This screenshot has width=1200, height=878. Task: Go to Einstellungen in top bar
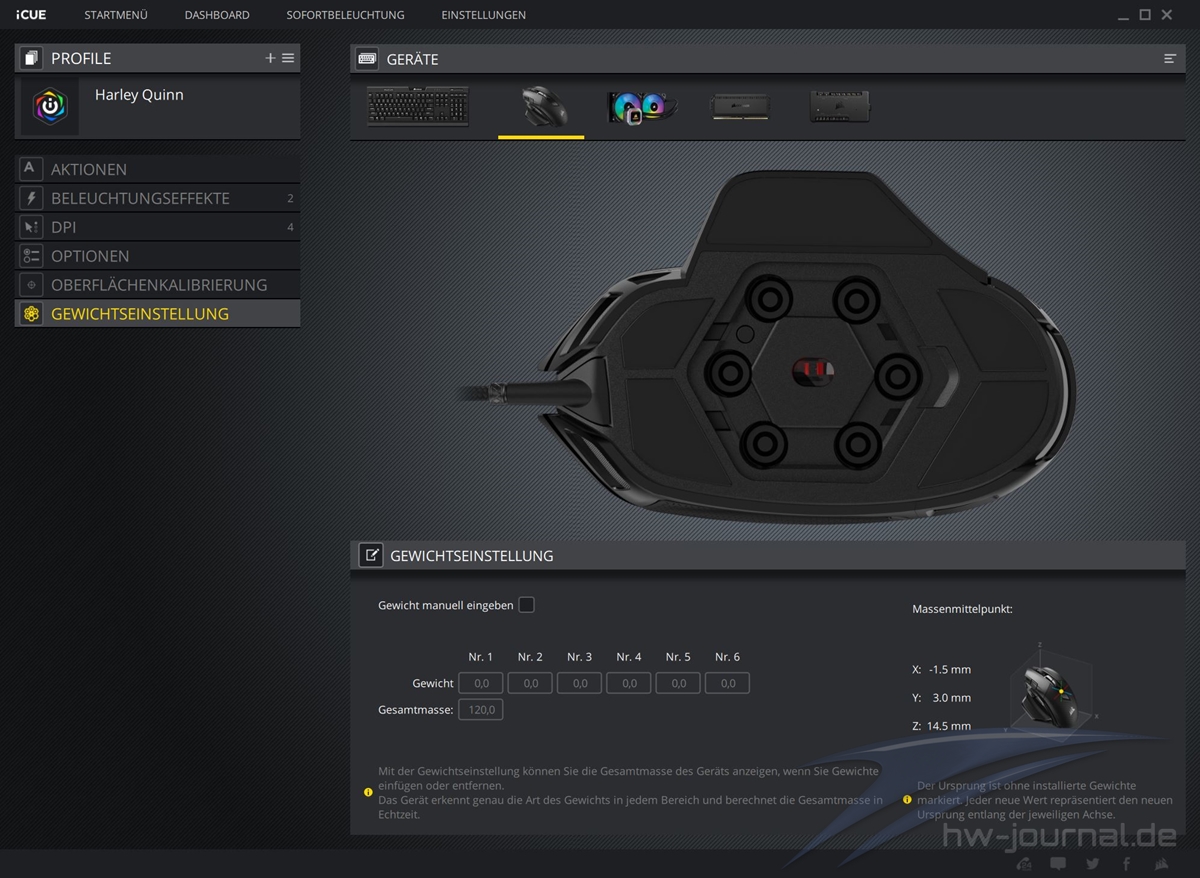pos(483,15)
